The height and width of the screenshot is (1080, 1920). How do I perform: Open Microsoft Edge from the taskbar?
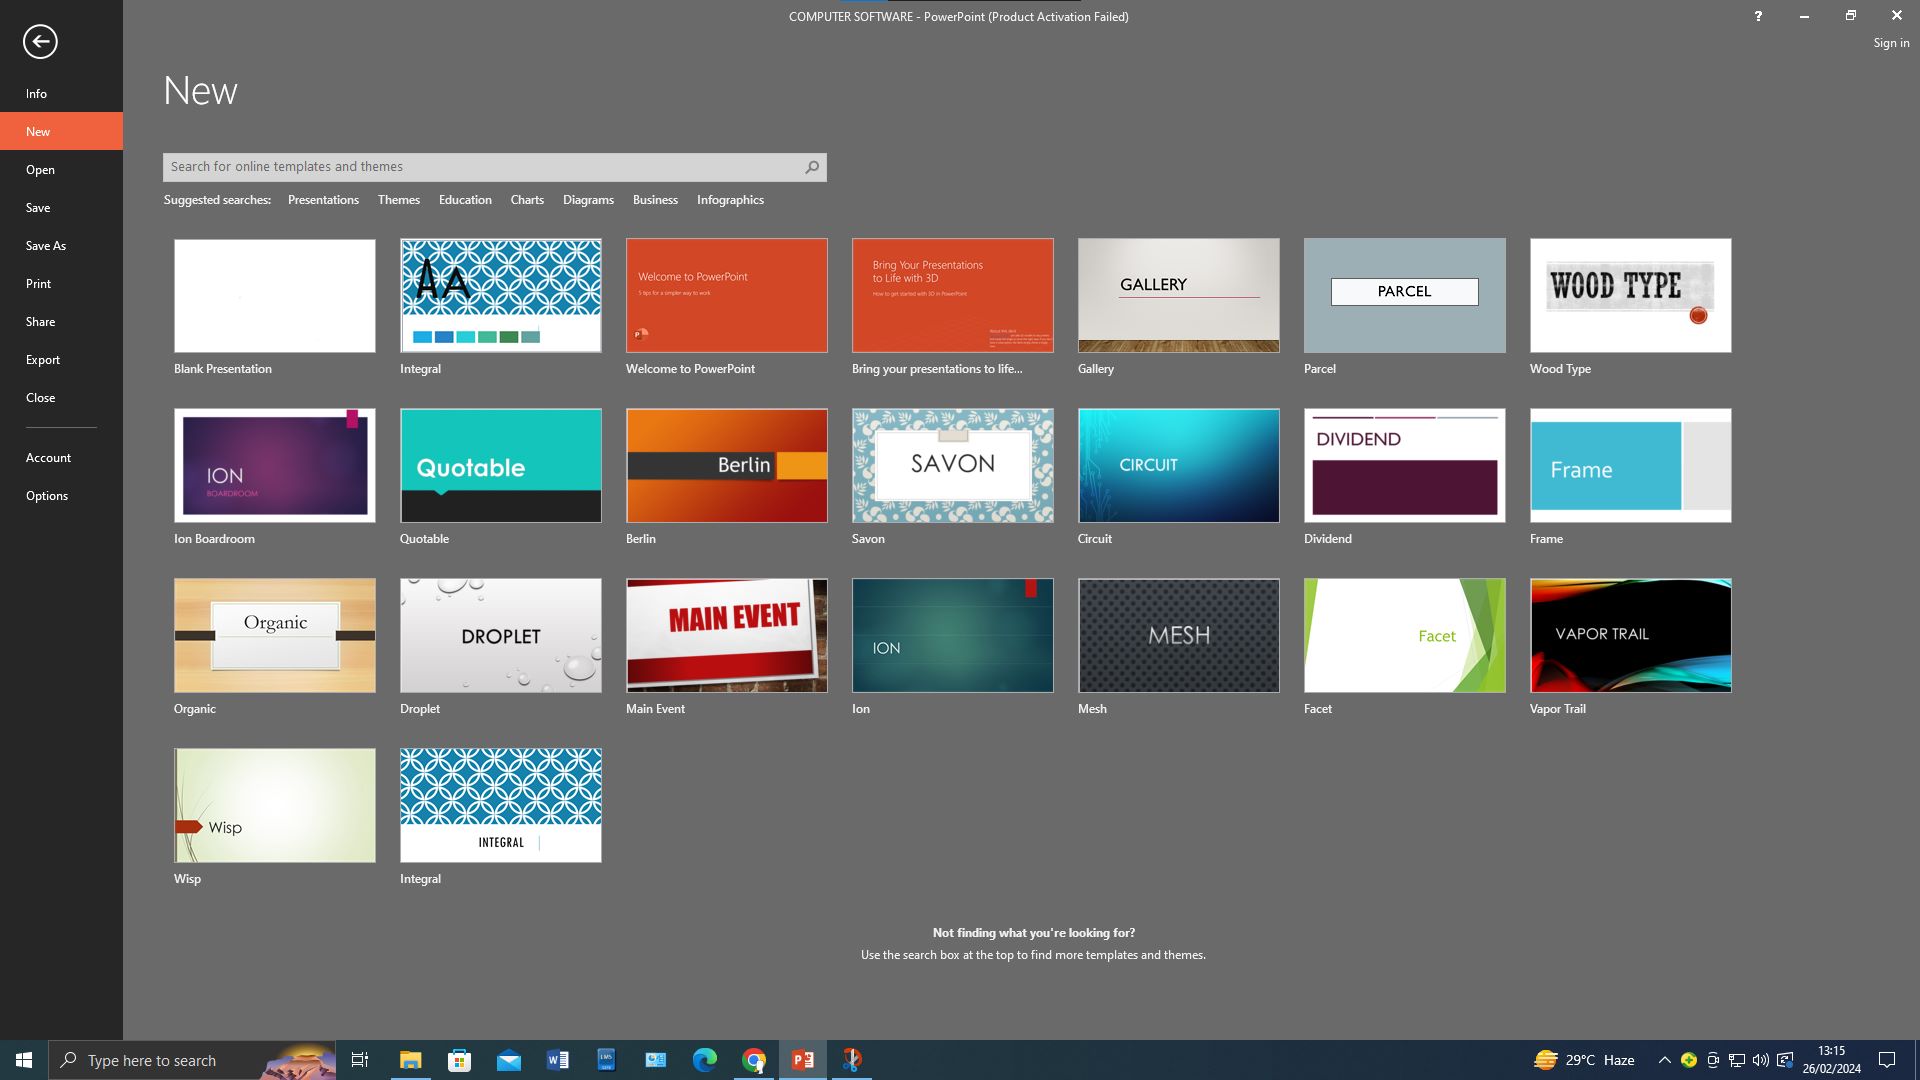tap(704, 1060)
